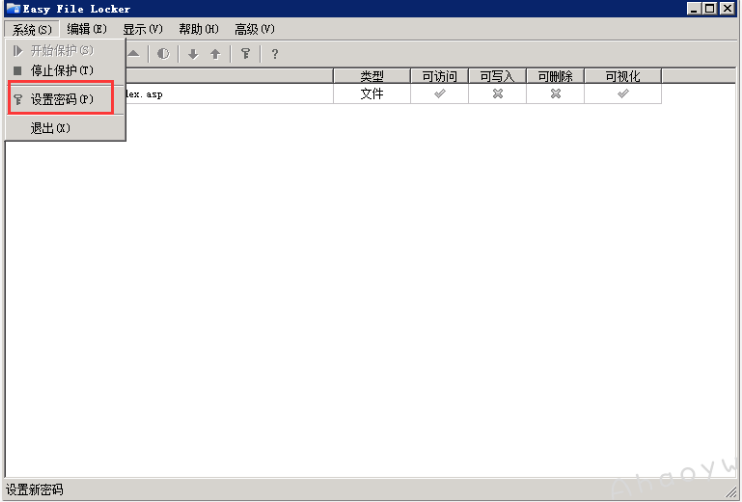
Task: Click the 可写入 column header
Action: click(497, 76)
